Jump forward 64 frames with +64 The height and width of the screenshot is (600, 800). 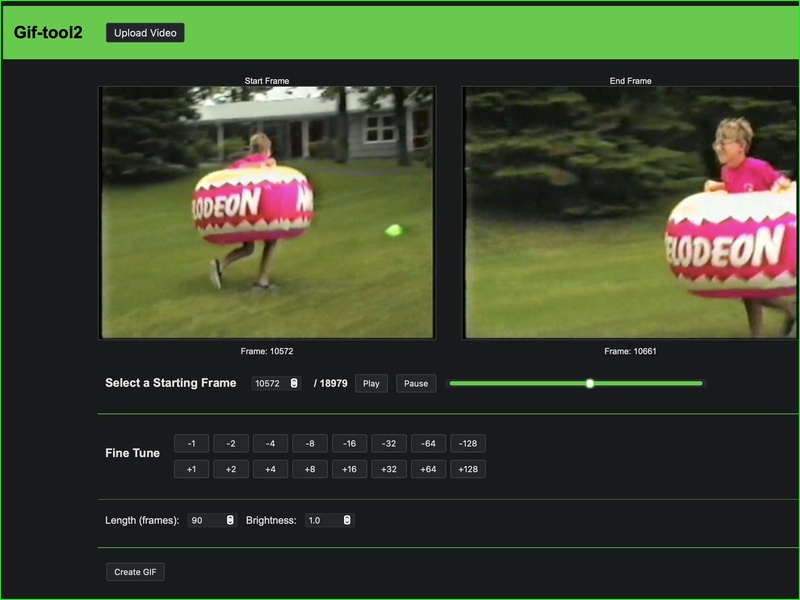(428, 469)
